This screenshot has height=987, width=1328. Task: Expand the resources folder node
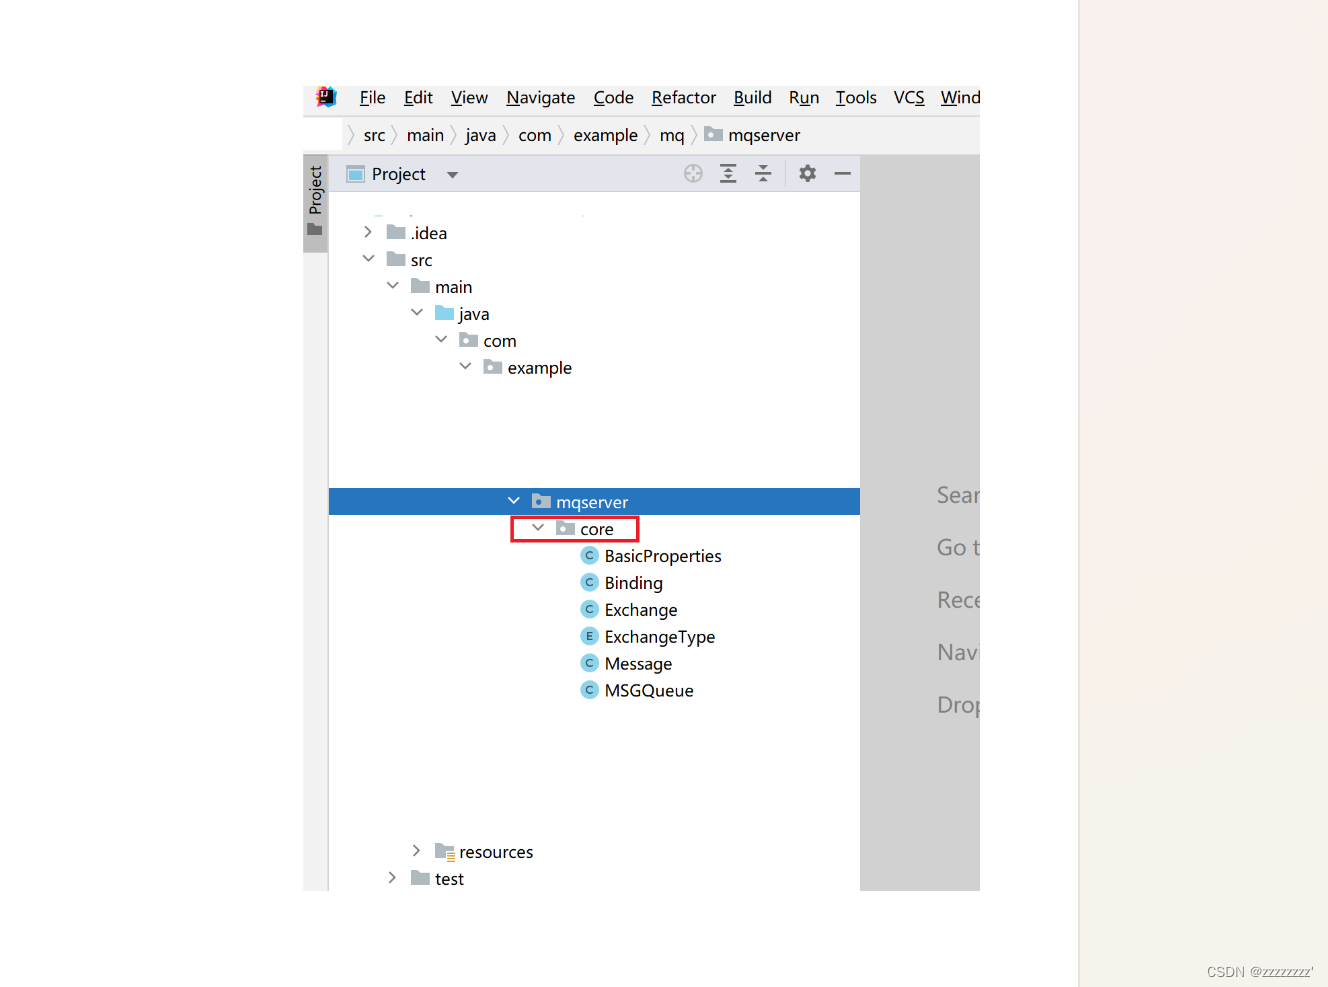coord(416,851)
